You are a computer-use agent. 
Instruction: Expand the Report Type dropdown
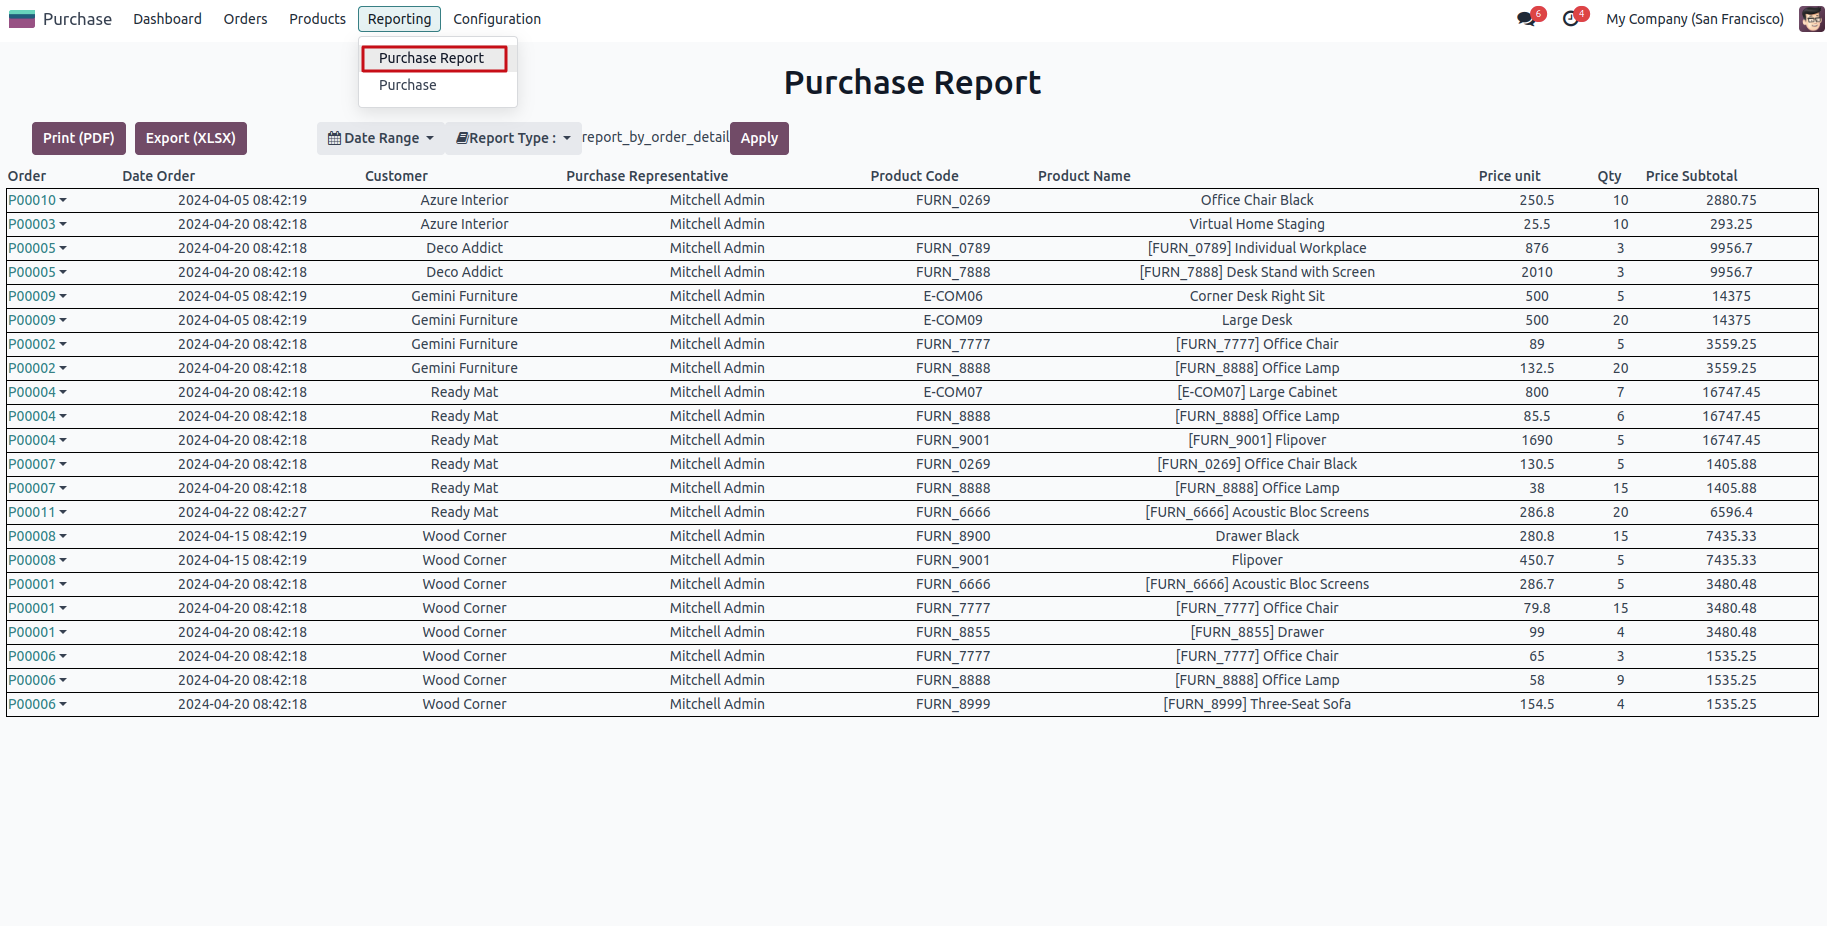513,139
